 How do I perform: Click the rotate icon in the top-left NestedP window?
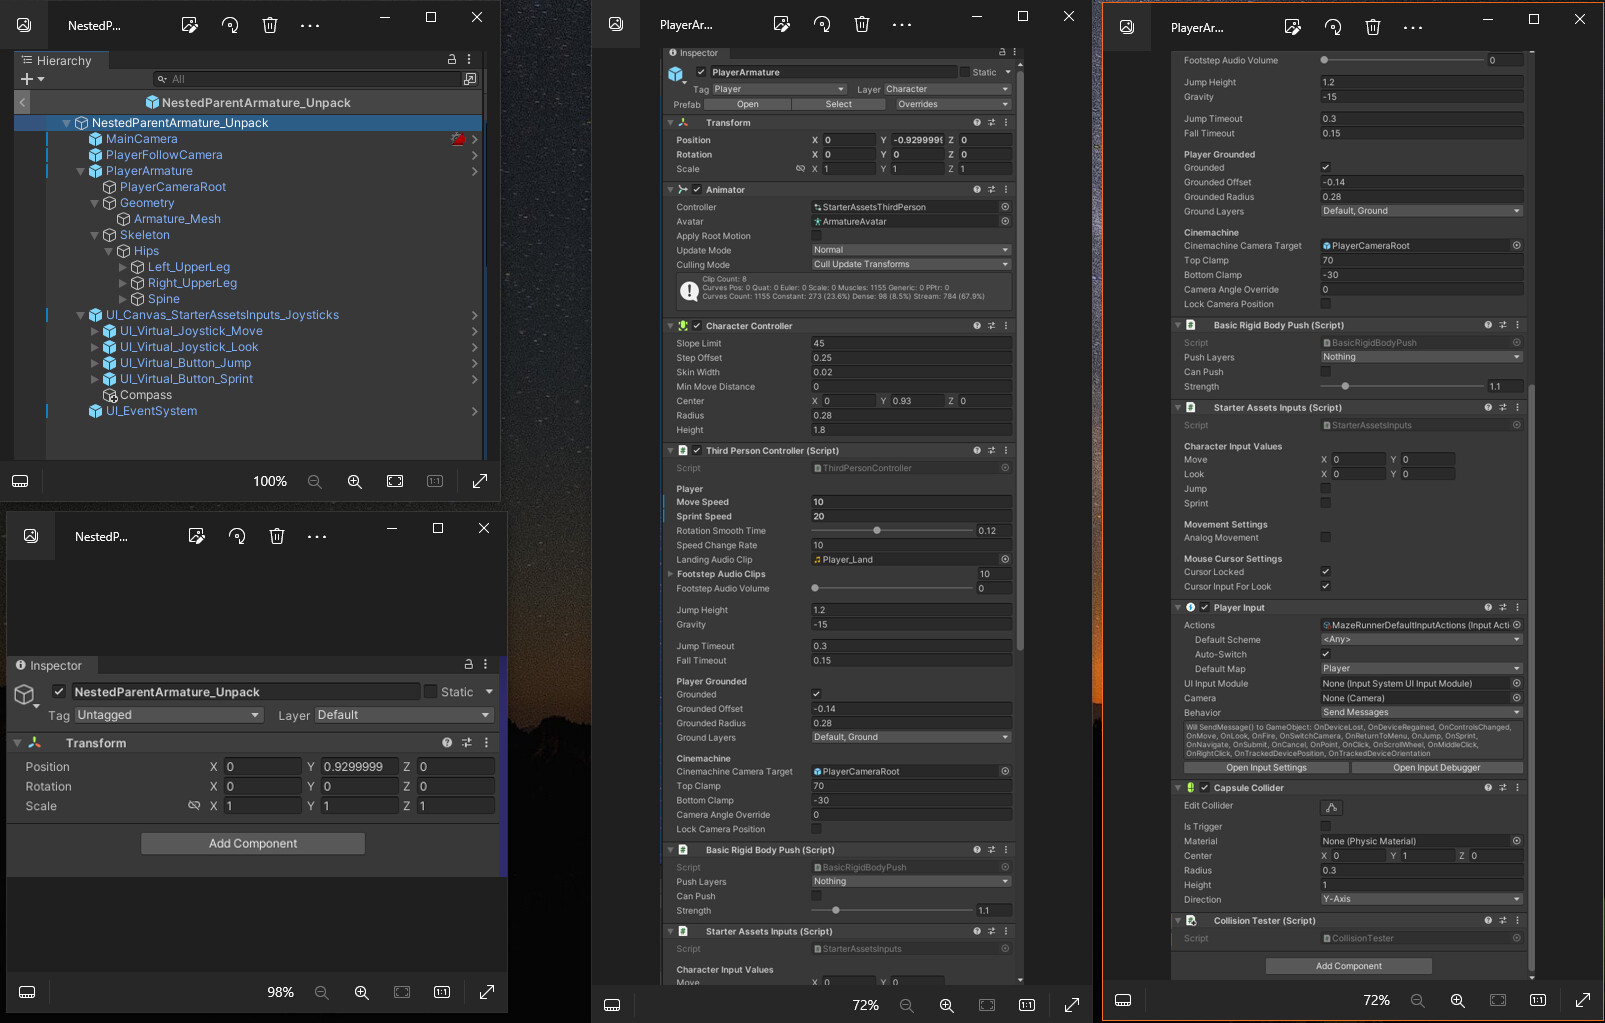[x=230, y=25]
